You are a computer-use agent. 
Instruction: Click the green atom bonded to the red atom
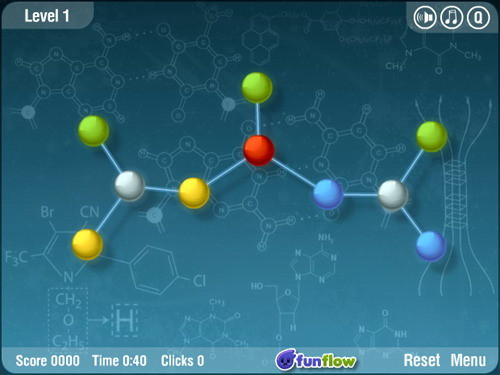coord(257,88)
